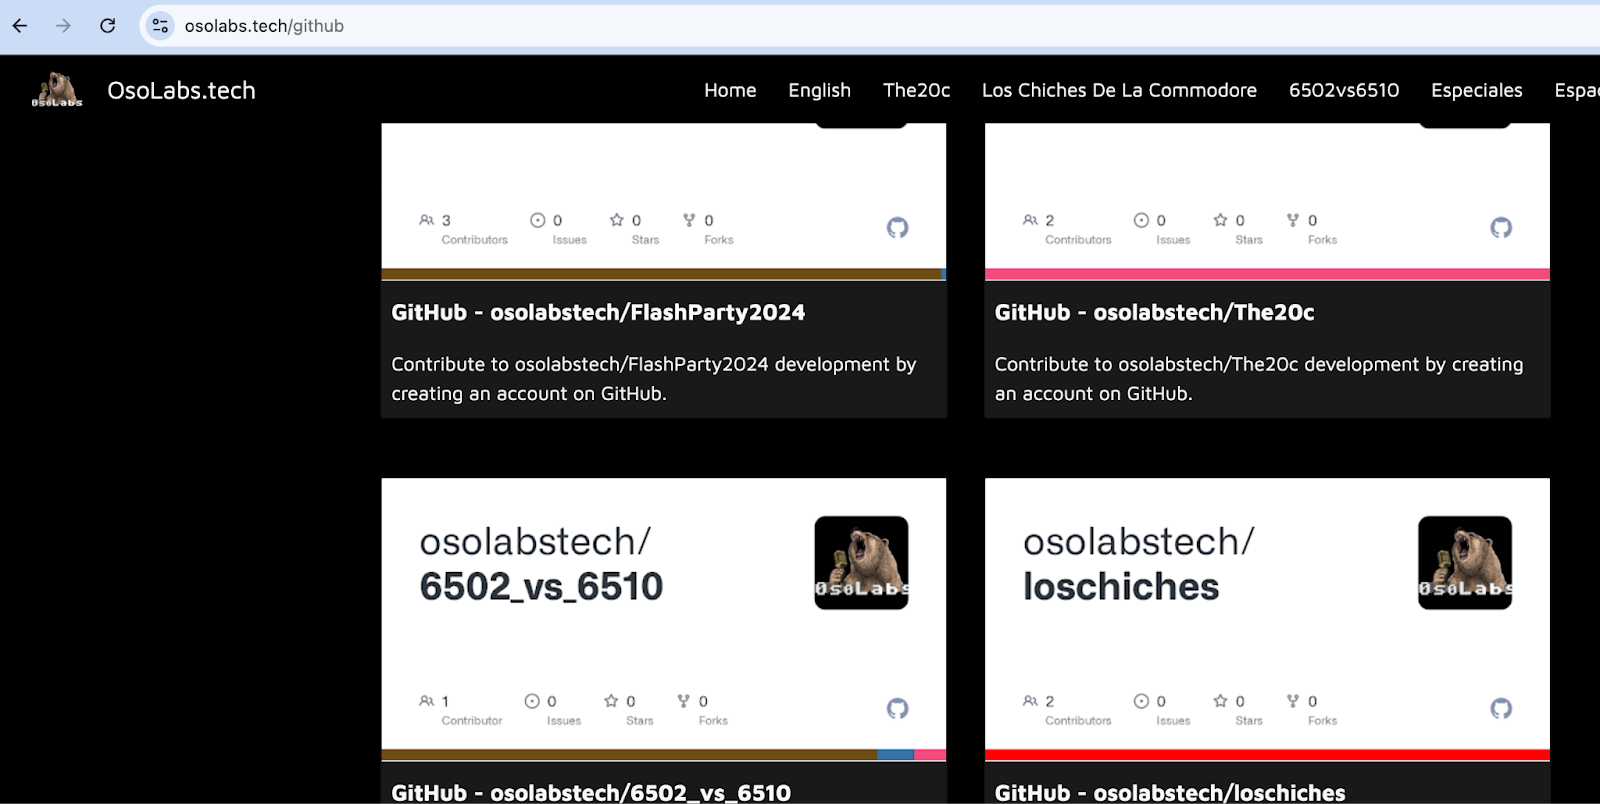Open Los Chiches De La Commodore menu
Image resolution: width=1600 pixels, height=804 pixels.
click(1119, 90)
